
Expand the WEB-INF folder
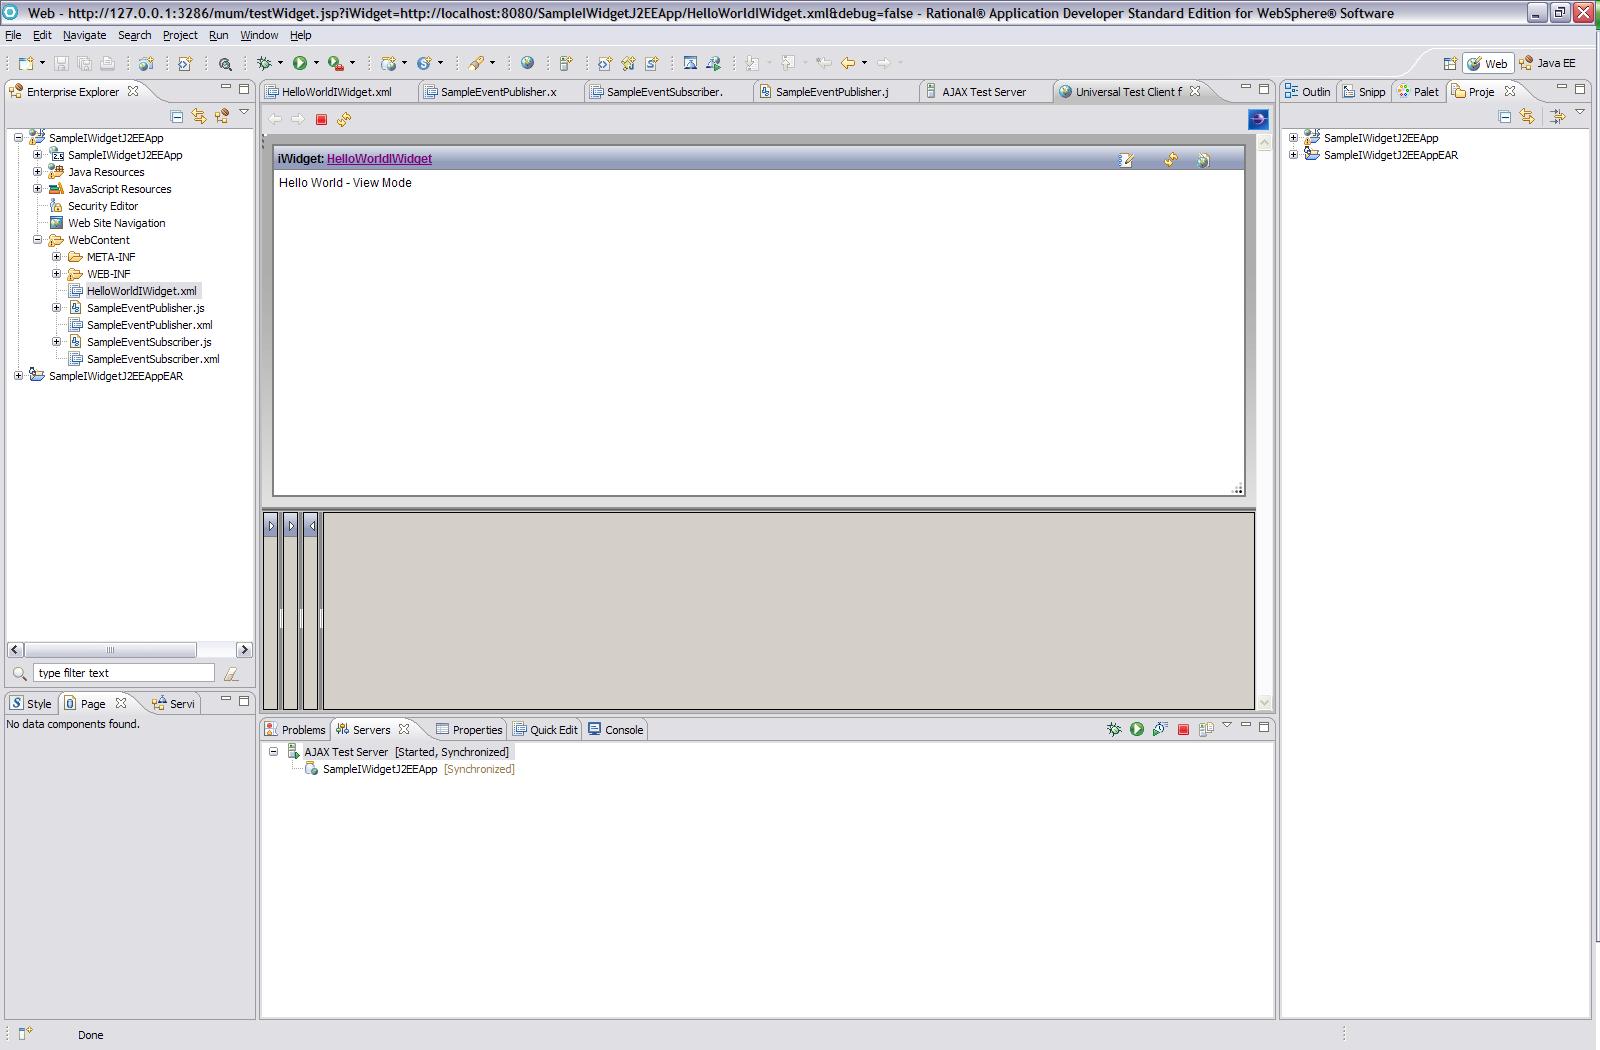[x=56, y=273]
